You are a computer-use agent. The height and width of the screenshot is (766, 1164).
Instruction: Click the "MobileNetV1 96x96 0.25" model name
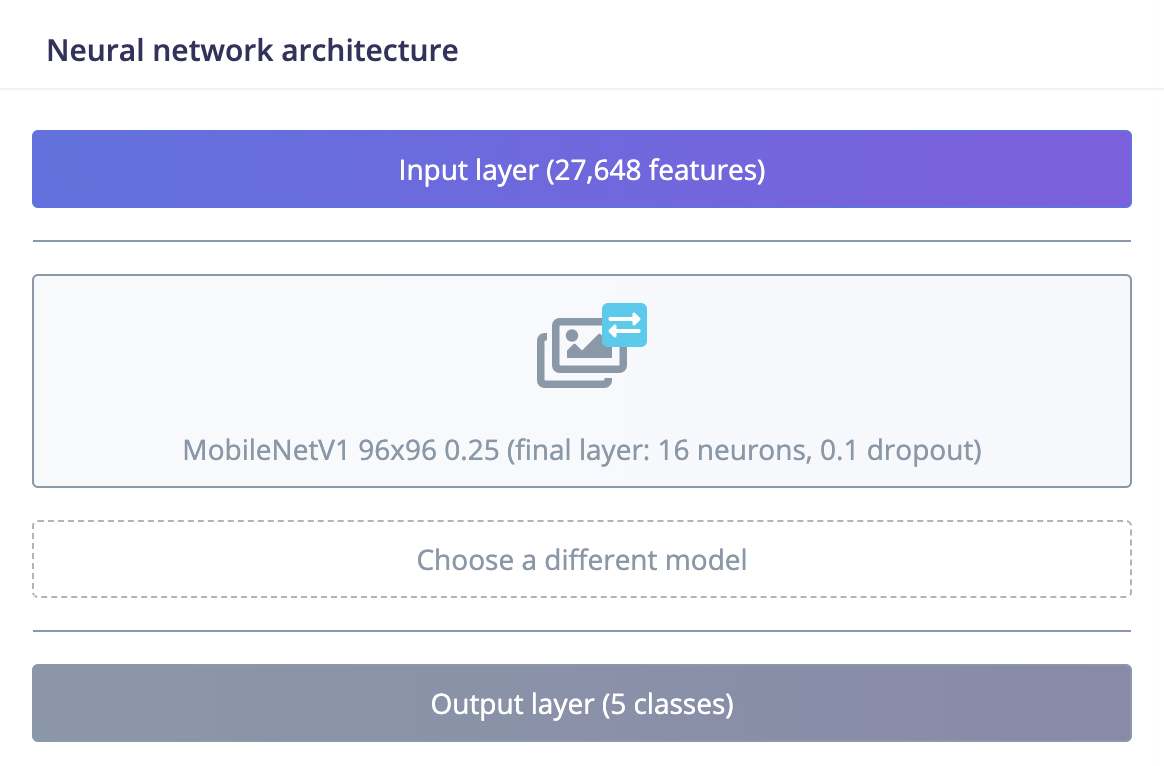(x=341, y=450)
